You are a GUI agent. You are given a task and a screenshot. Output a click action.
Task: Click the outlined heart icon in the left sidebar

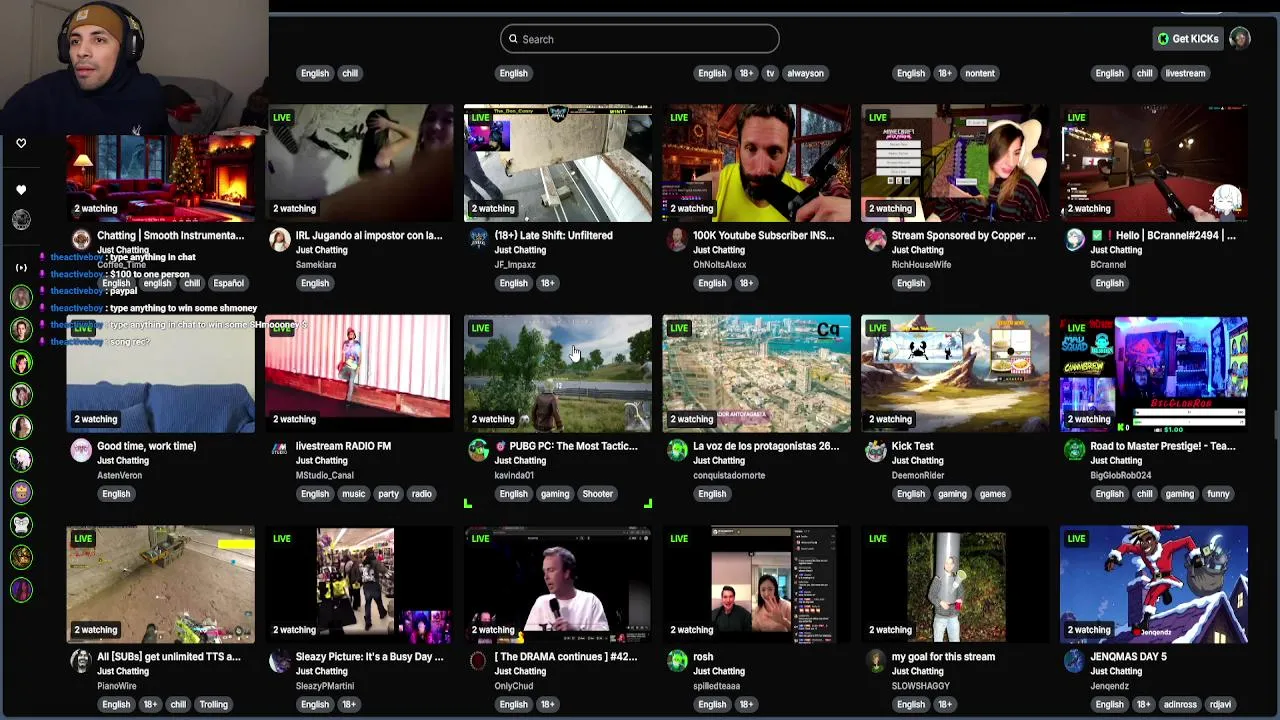pos(21,143)
